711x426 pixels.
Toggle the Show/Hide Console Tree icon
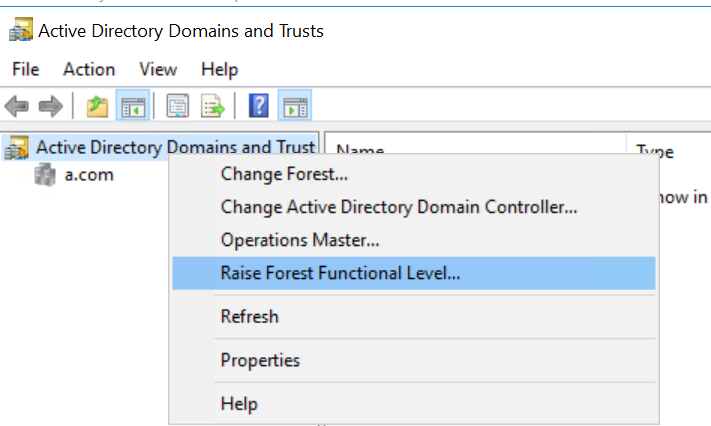coord(133,106)
